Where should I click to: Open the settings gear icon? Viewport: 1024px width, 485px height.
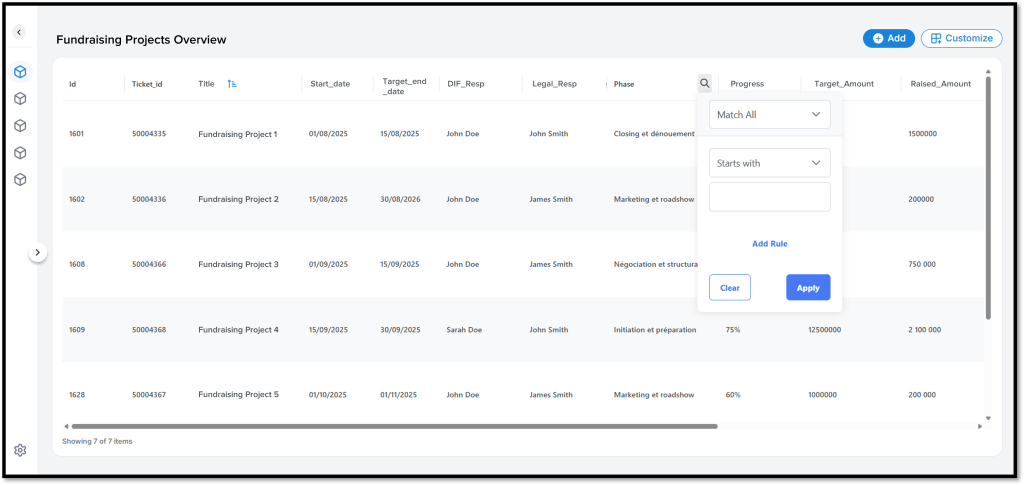20,451
